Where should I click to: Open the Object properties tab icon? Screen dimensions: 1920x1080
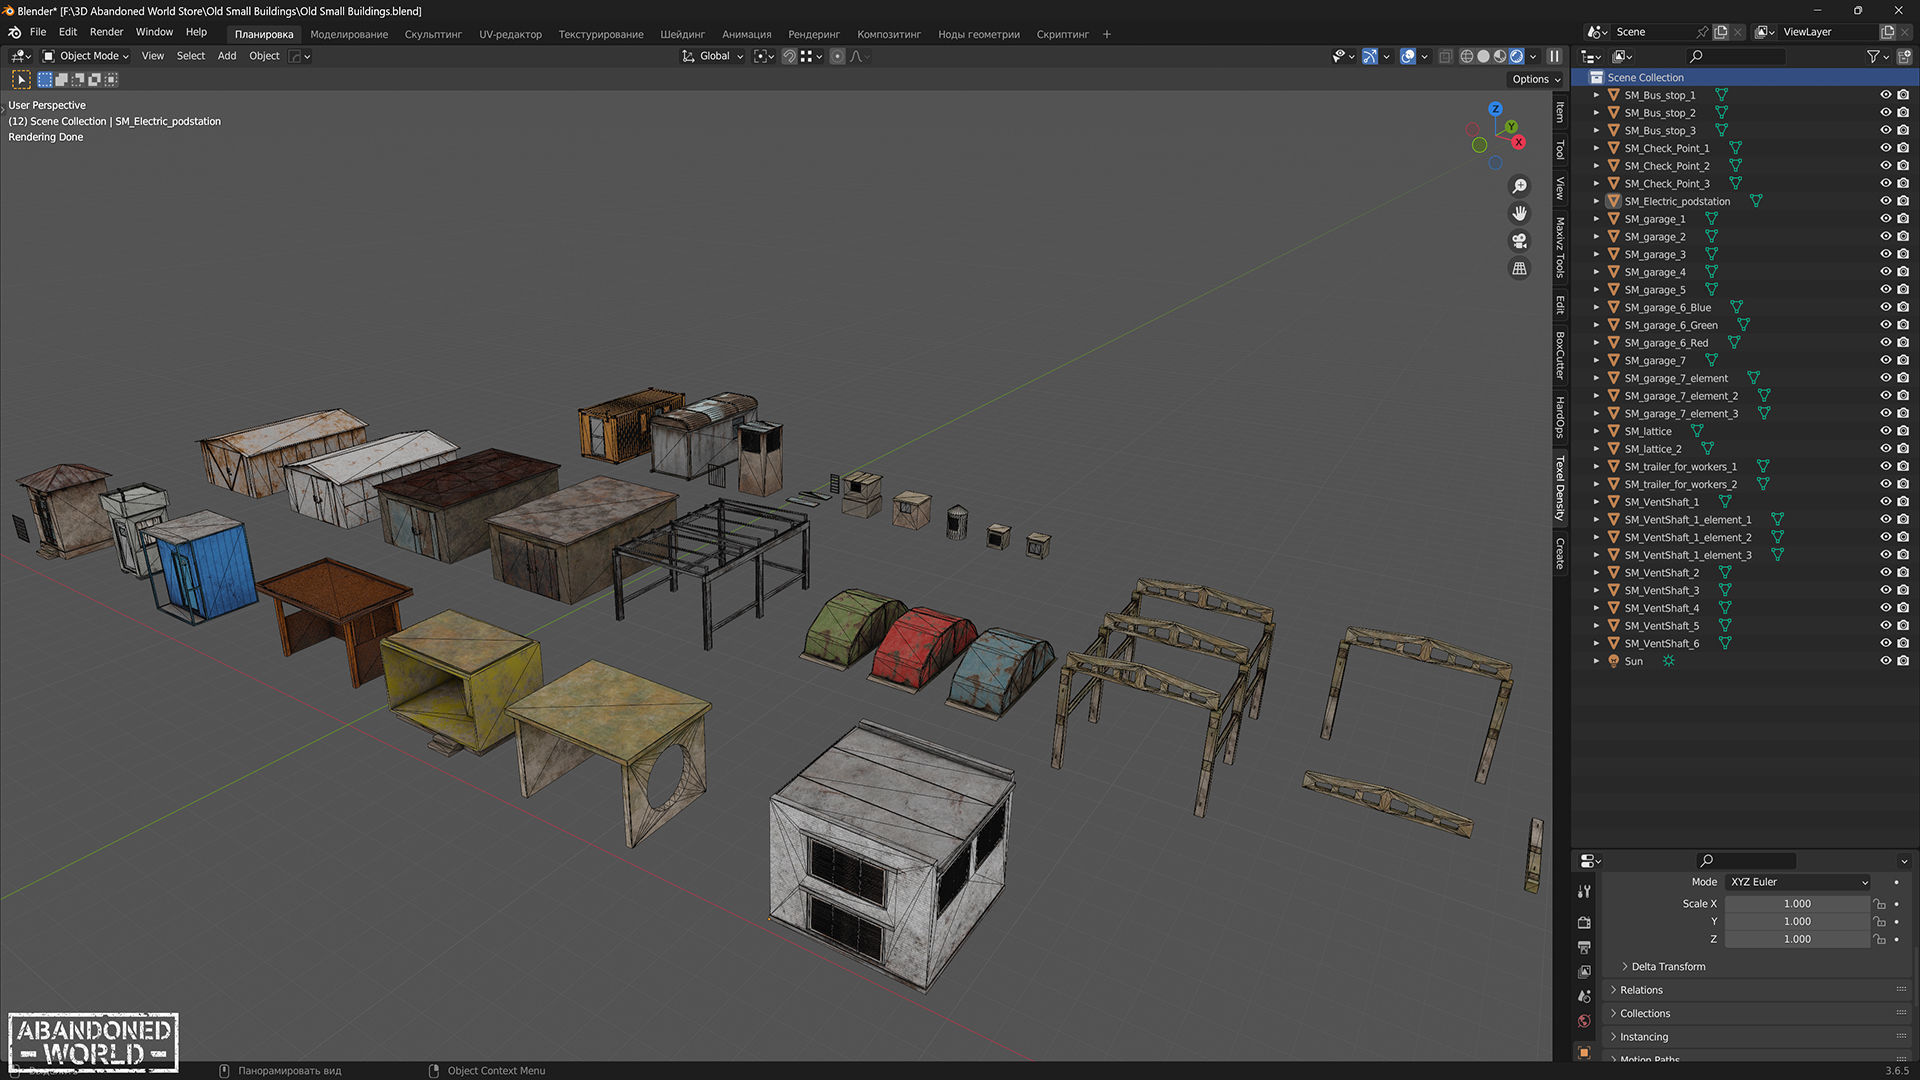1584,1052
